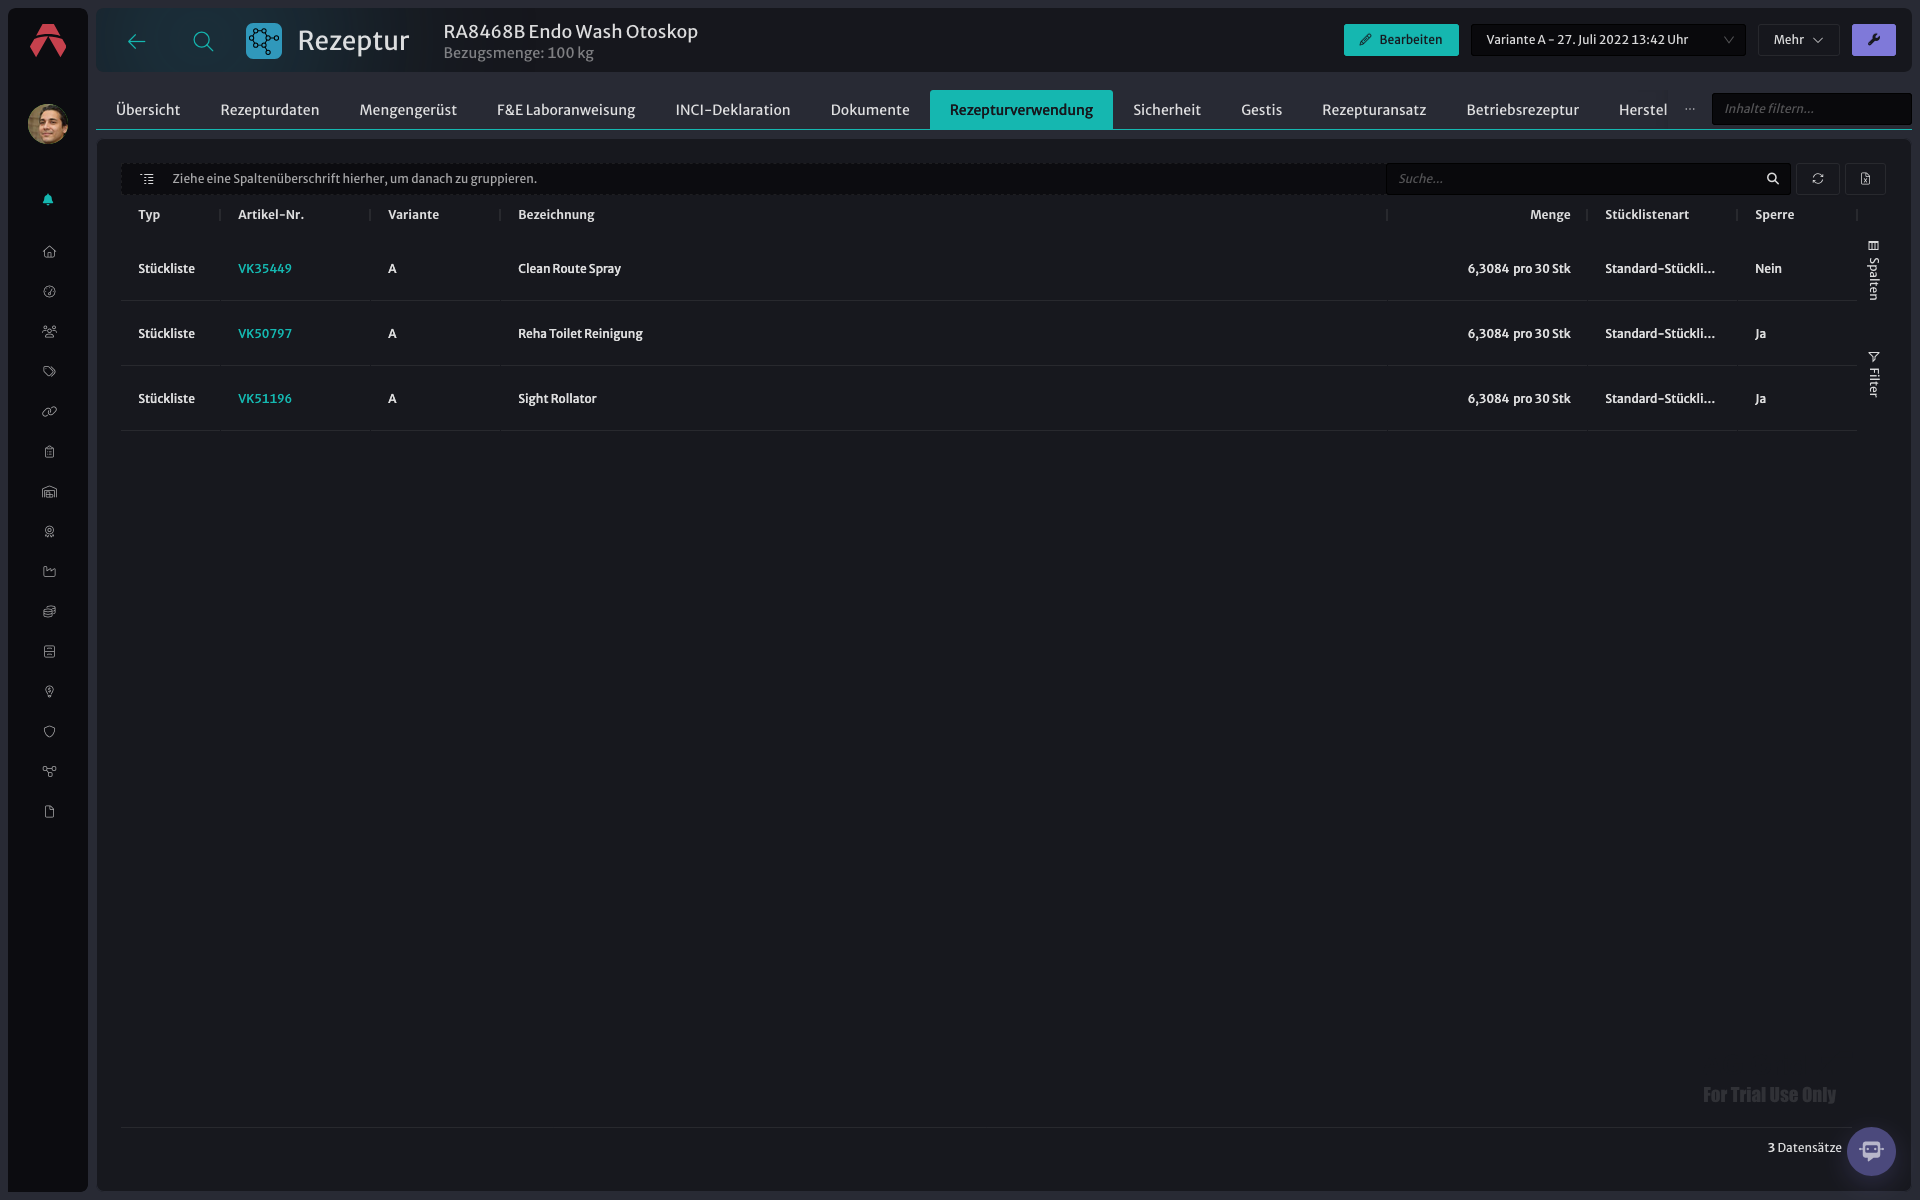This screenshot has height=1200, width=1920.
Task: Select the Rezepturverwendung tab
Action: 1021,110
